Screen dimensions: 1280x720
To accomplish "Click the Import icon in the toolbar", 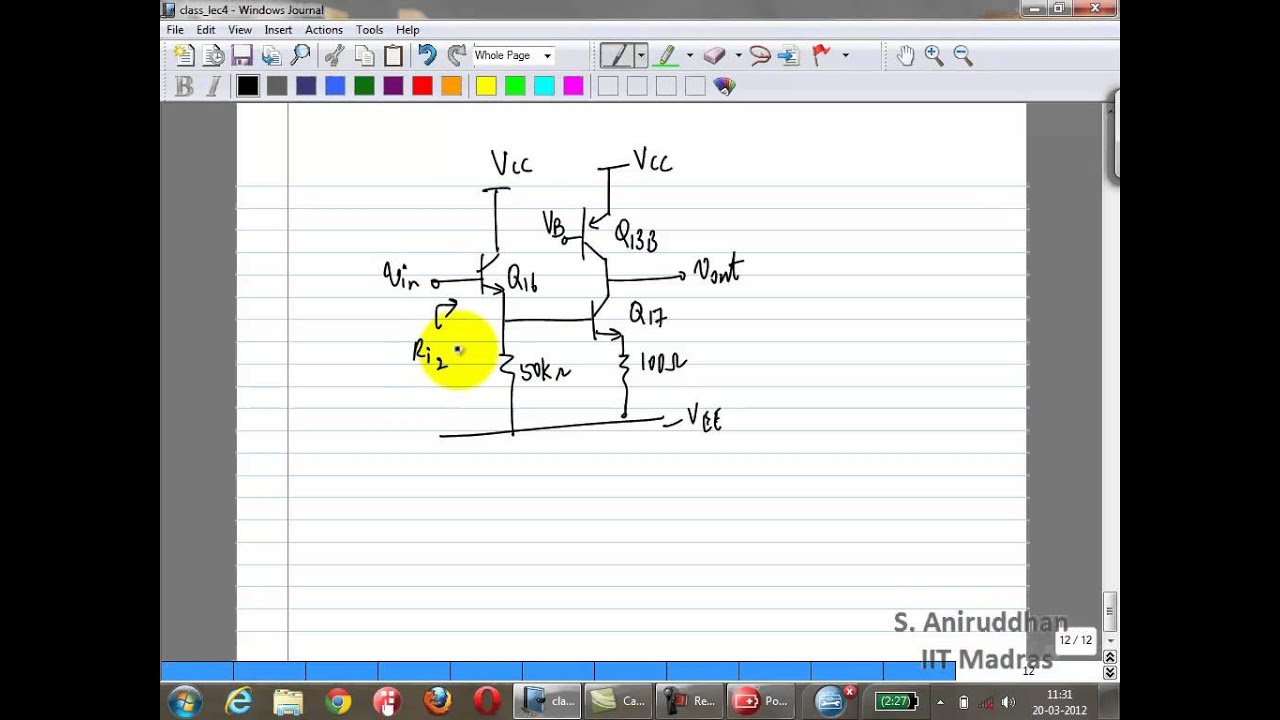I will [271, 56].
